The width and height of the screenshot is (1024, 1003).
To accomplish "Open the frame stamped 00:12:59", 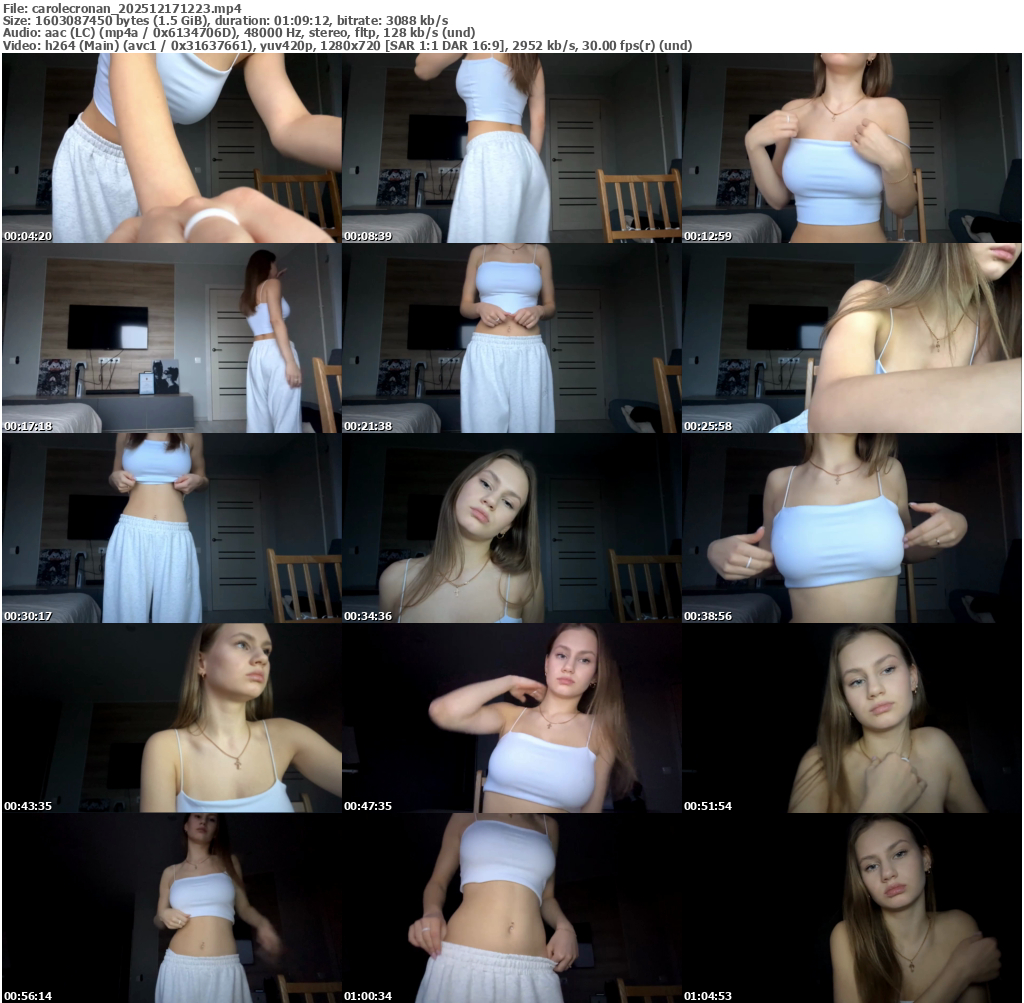I will tap(852, 148).
